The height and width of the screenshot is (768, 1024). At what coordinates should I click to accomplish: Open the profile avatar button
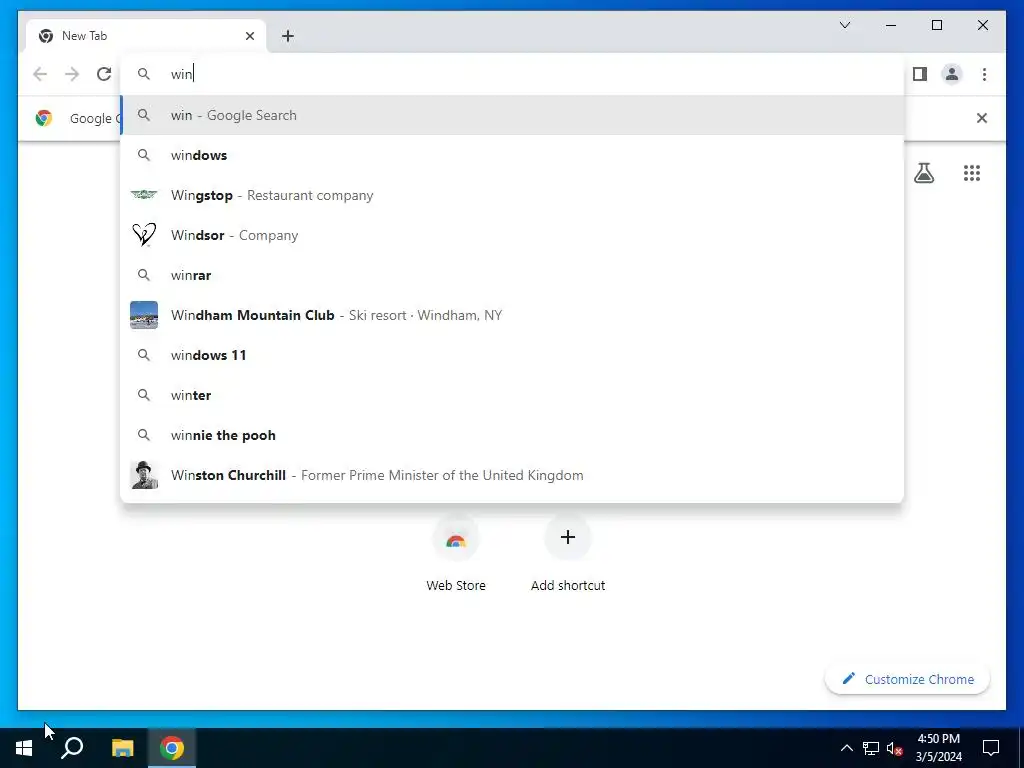(x=952, y=74)
